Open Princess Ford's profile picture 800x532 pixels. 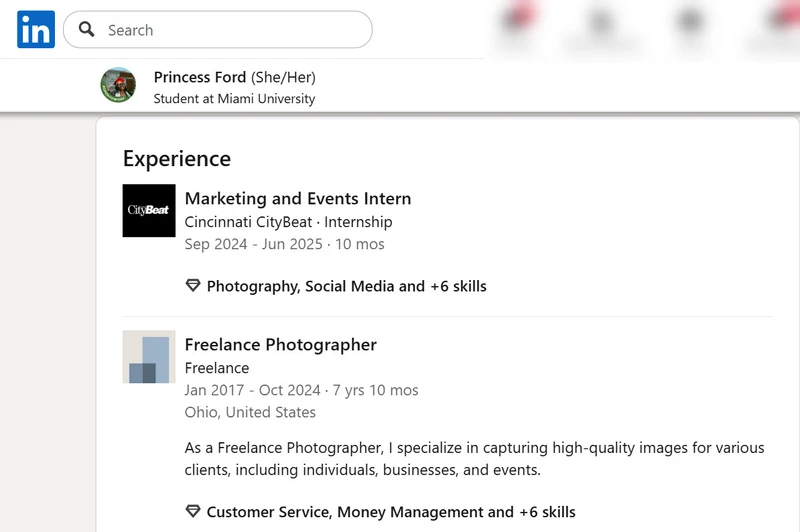[118, 85]
